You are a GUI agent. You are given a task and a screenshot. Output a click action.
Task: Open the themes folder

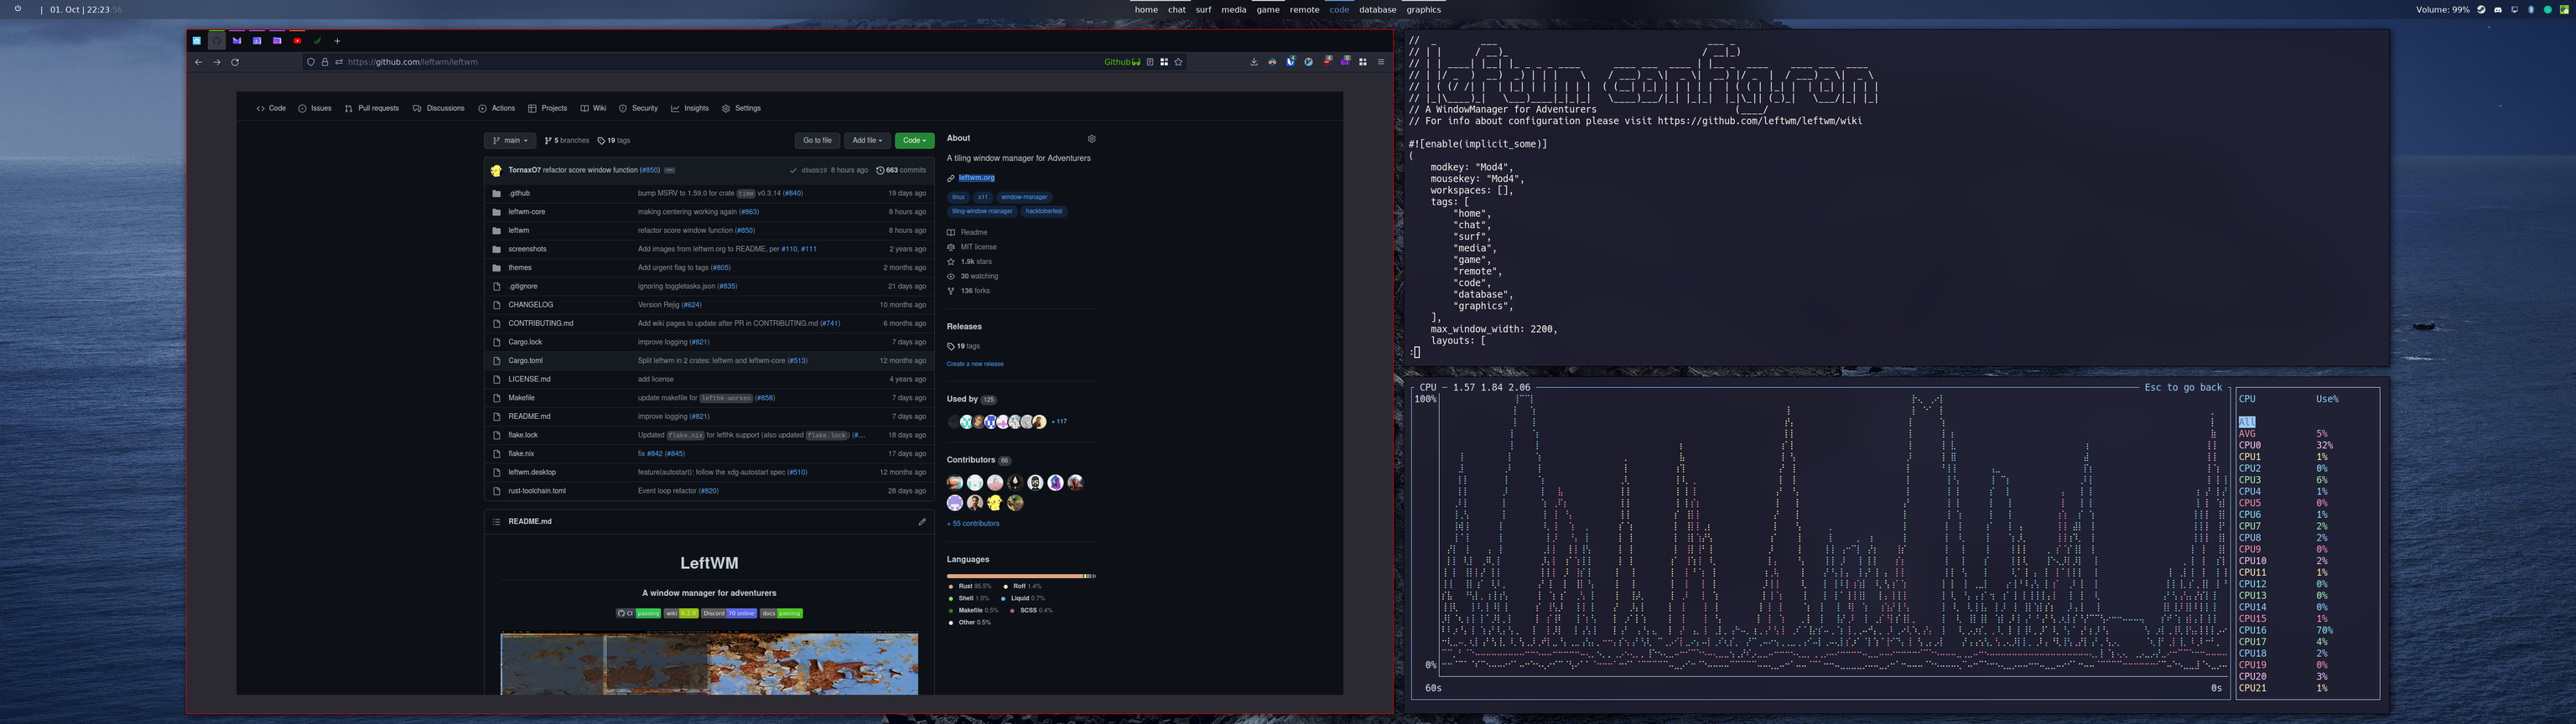[520, 268]
